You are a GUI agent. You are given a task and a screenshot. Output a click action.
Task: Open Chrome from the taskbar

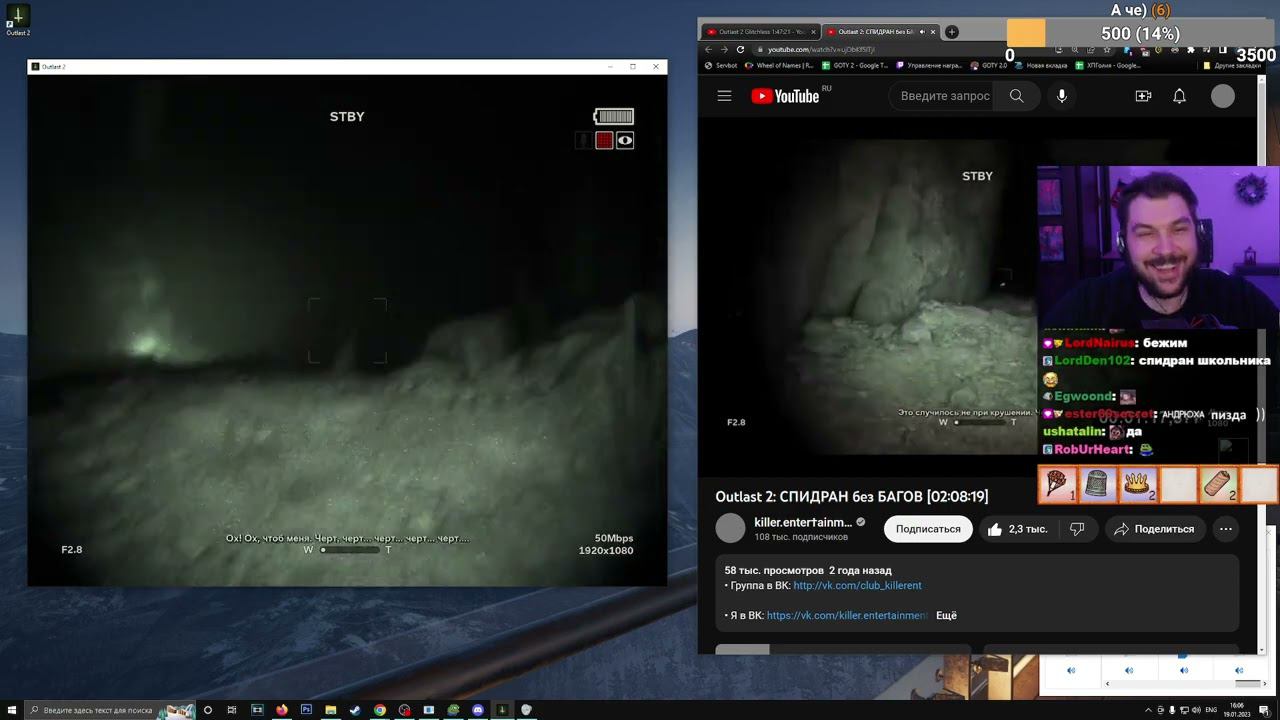380,710
